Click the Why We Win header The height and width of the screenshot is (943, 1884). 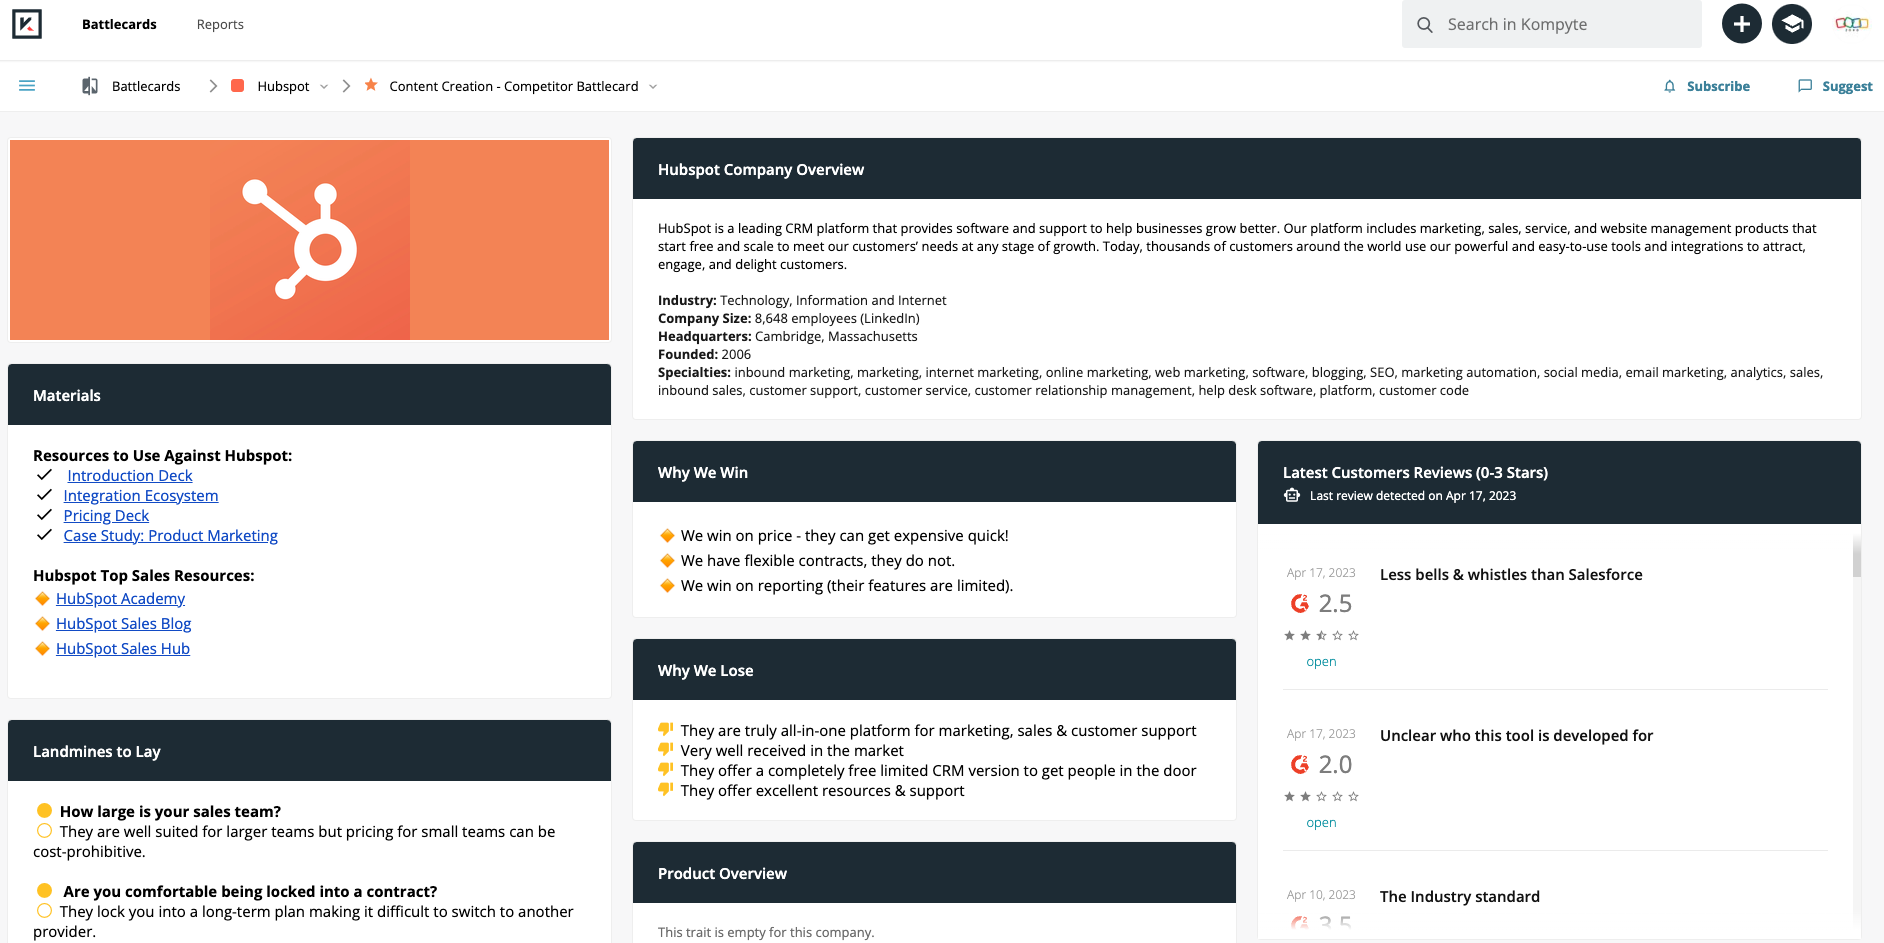(934, 472)
